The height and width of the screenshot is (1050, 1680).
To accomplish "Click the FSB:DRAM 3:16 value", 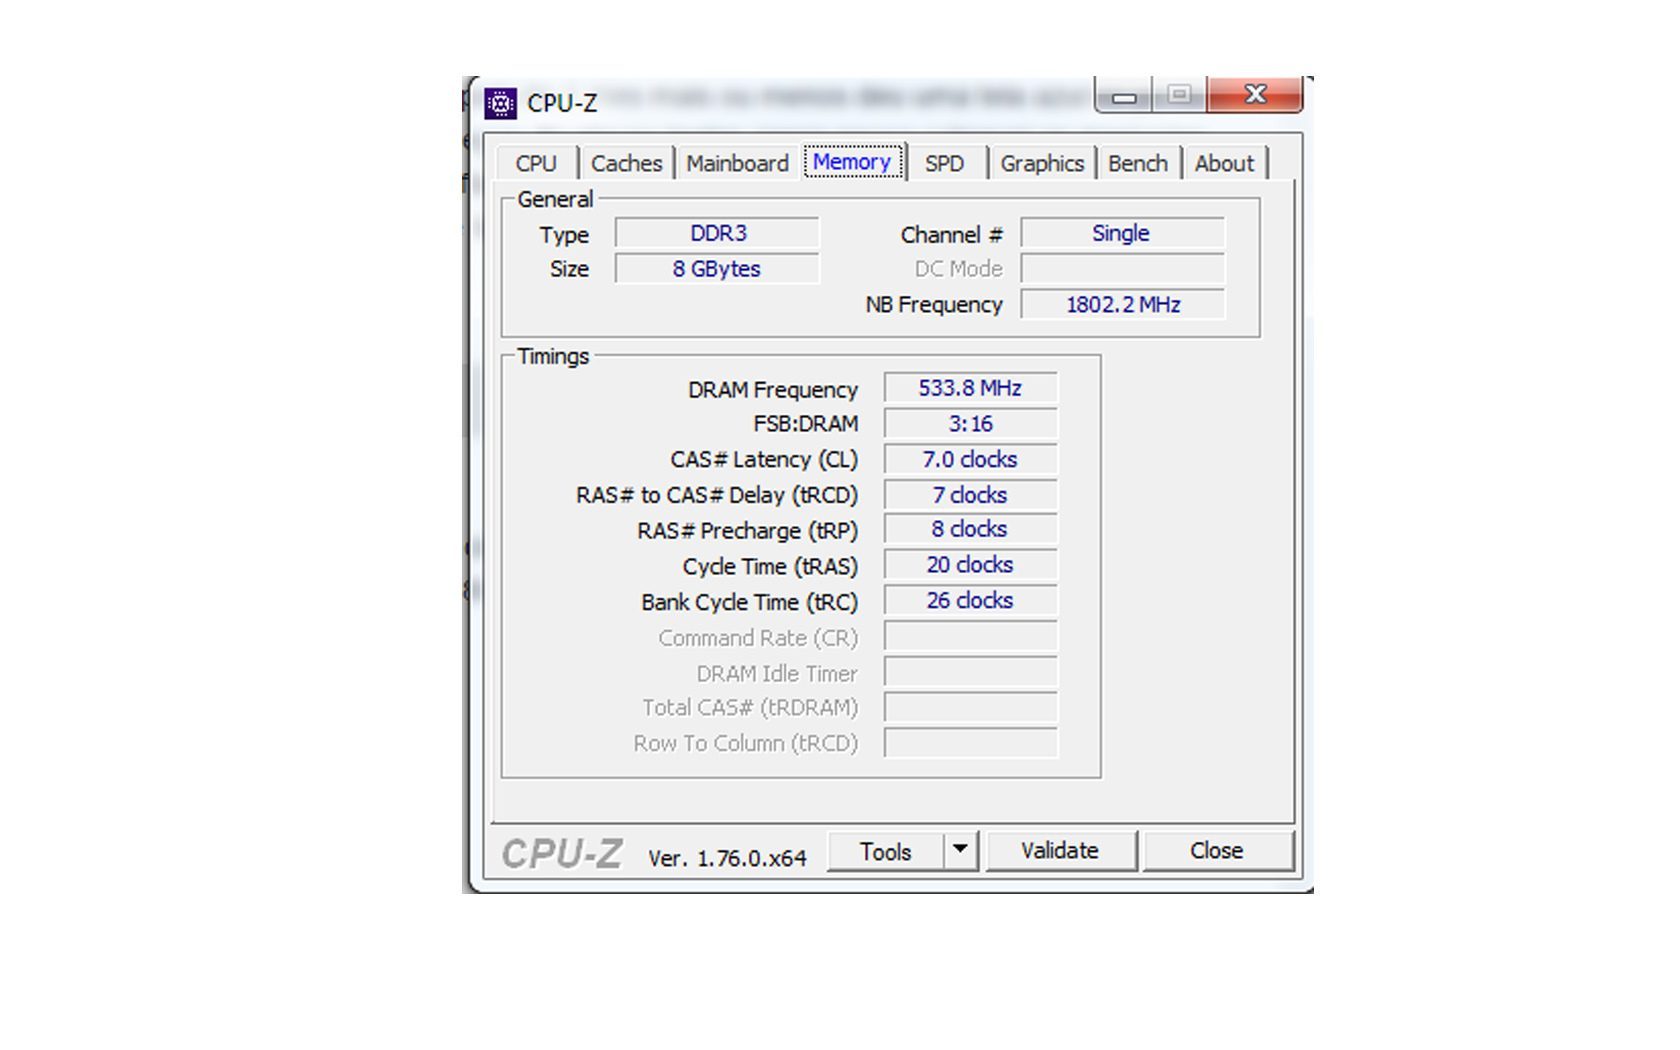I will point(970,424).
